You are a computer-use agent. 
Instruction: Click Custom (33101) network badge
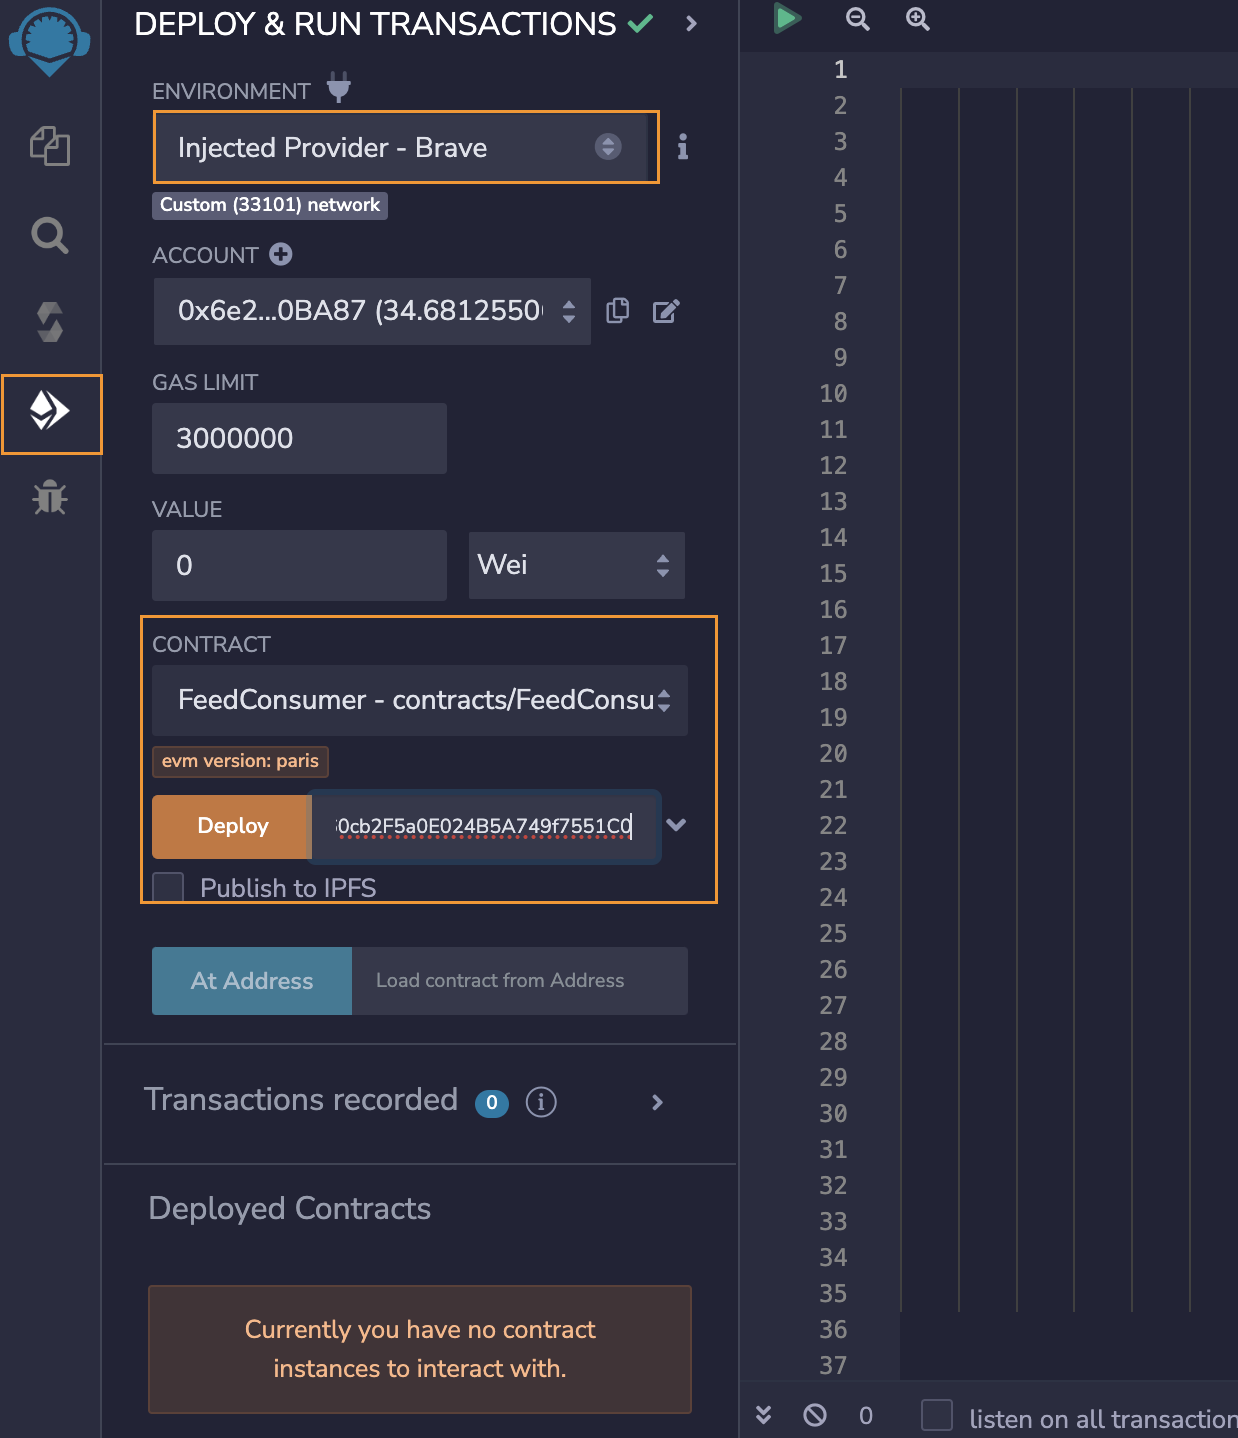[x=270, y=205]
